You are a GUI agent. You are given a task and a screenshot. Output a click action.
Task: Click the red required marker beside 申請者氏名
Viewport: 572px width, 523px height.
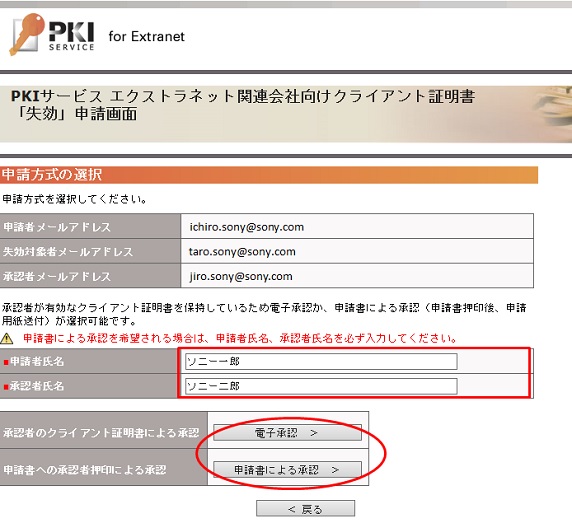[x=6, y=362]
